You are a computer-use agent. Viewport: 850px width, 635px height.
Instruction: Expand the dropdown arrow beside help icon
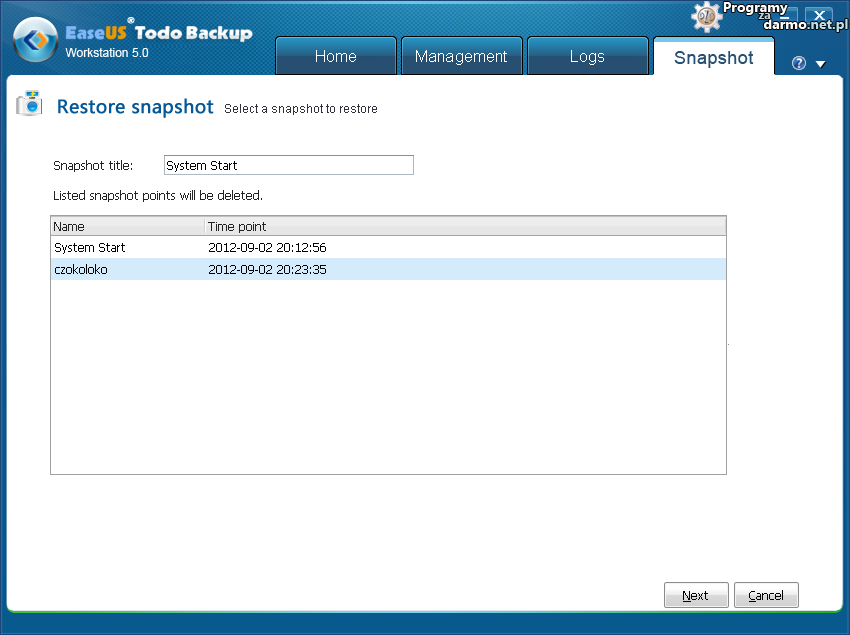pos(820,64)
